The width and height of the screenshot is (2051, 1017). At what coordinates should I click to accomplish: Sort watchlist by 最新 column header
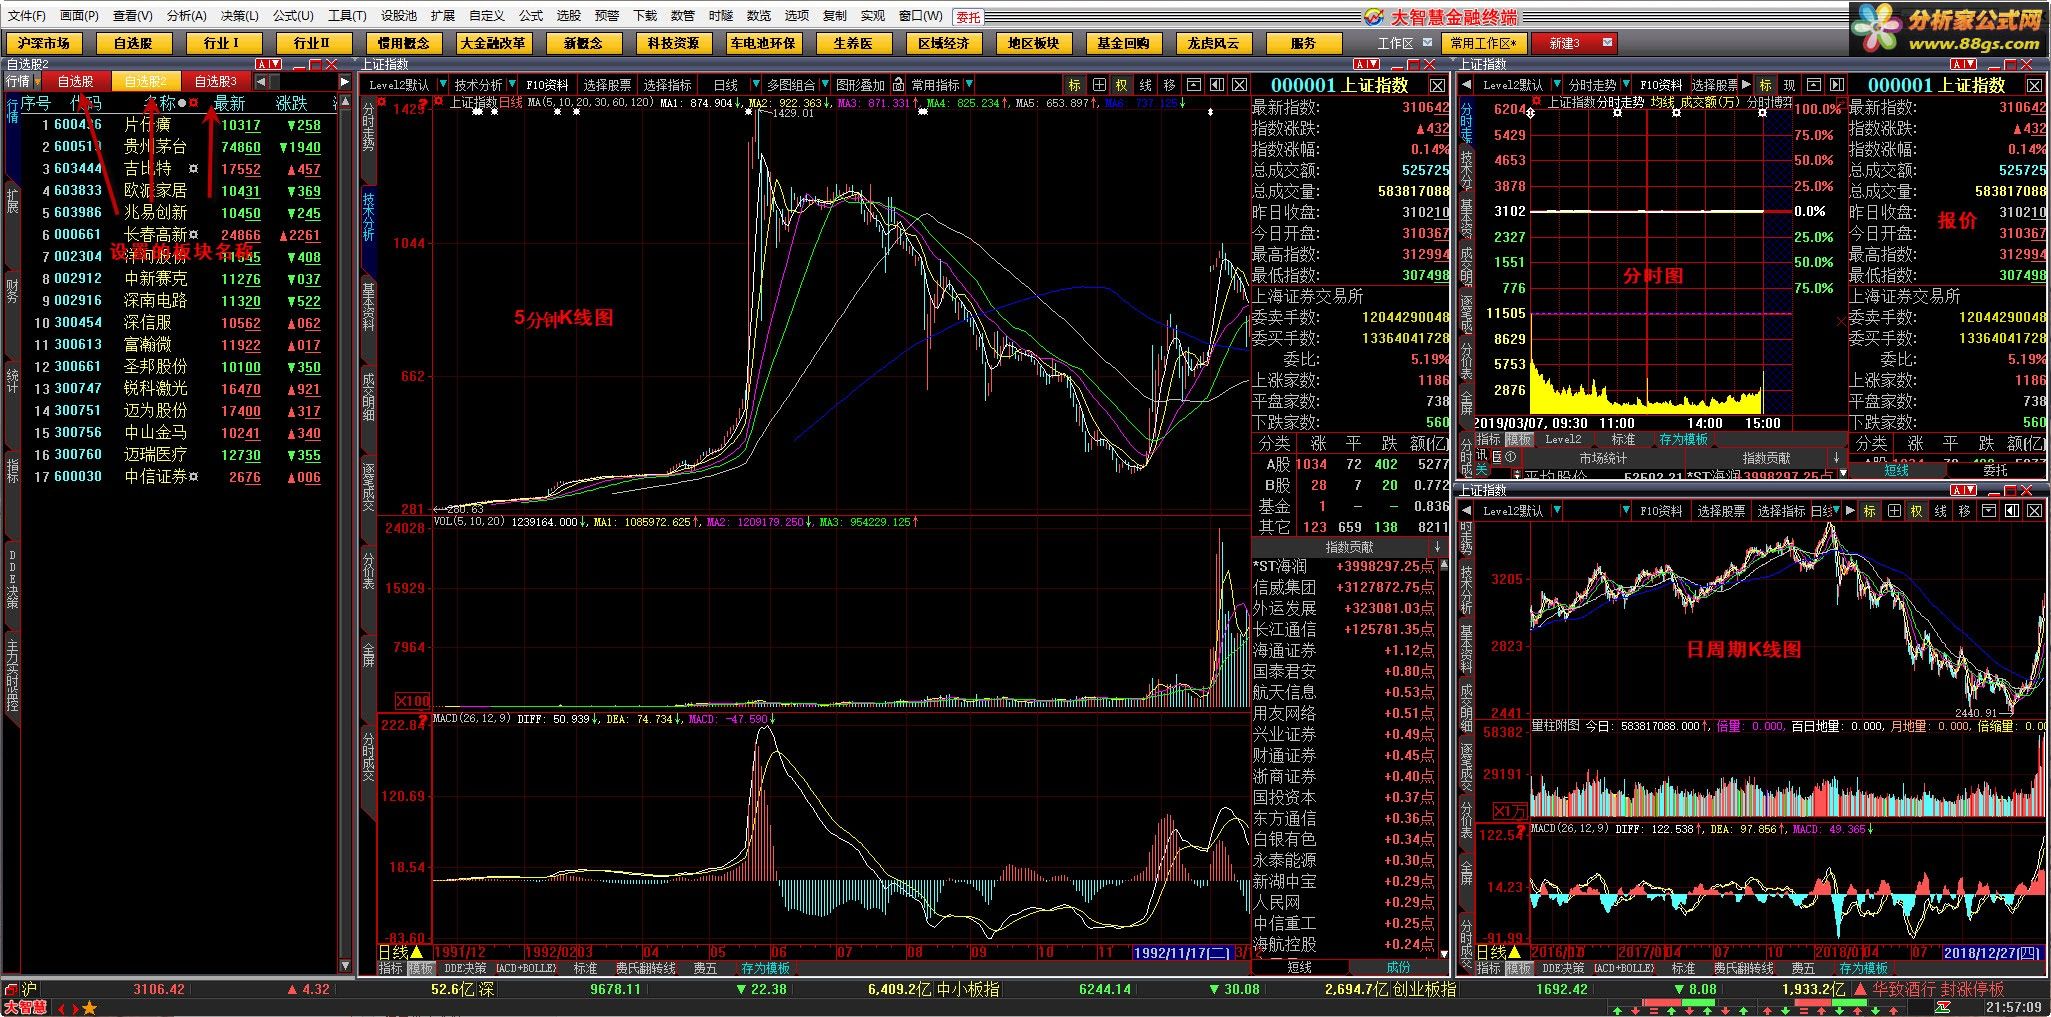coord(229,103)
